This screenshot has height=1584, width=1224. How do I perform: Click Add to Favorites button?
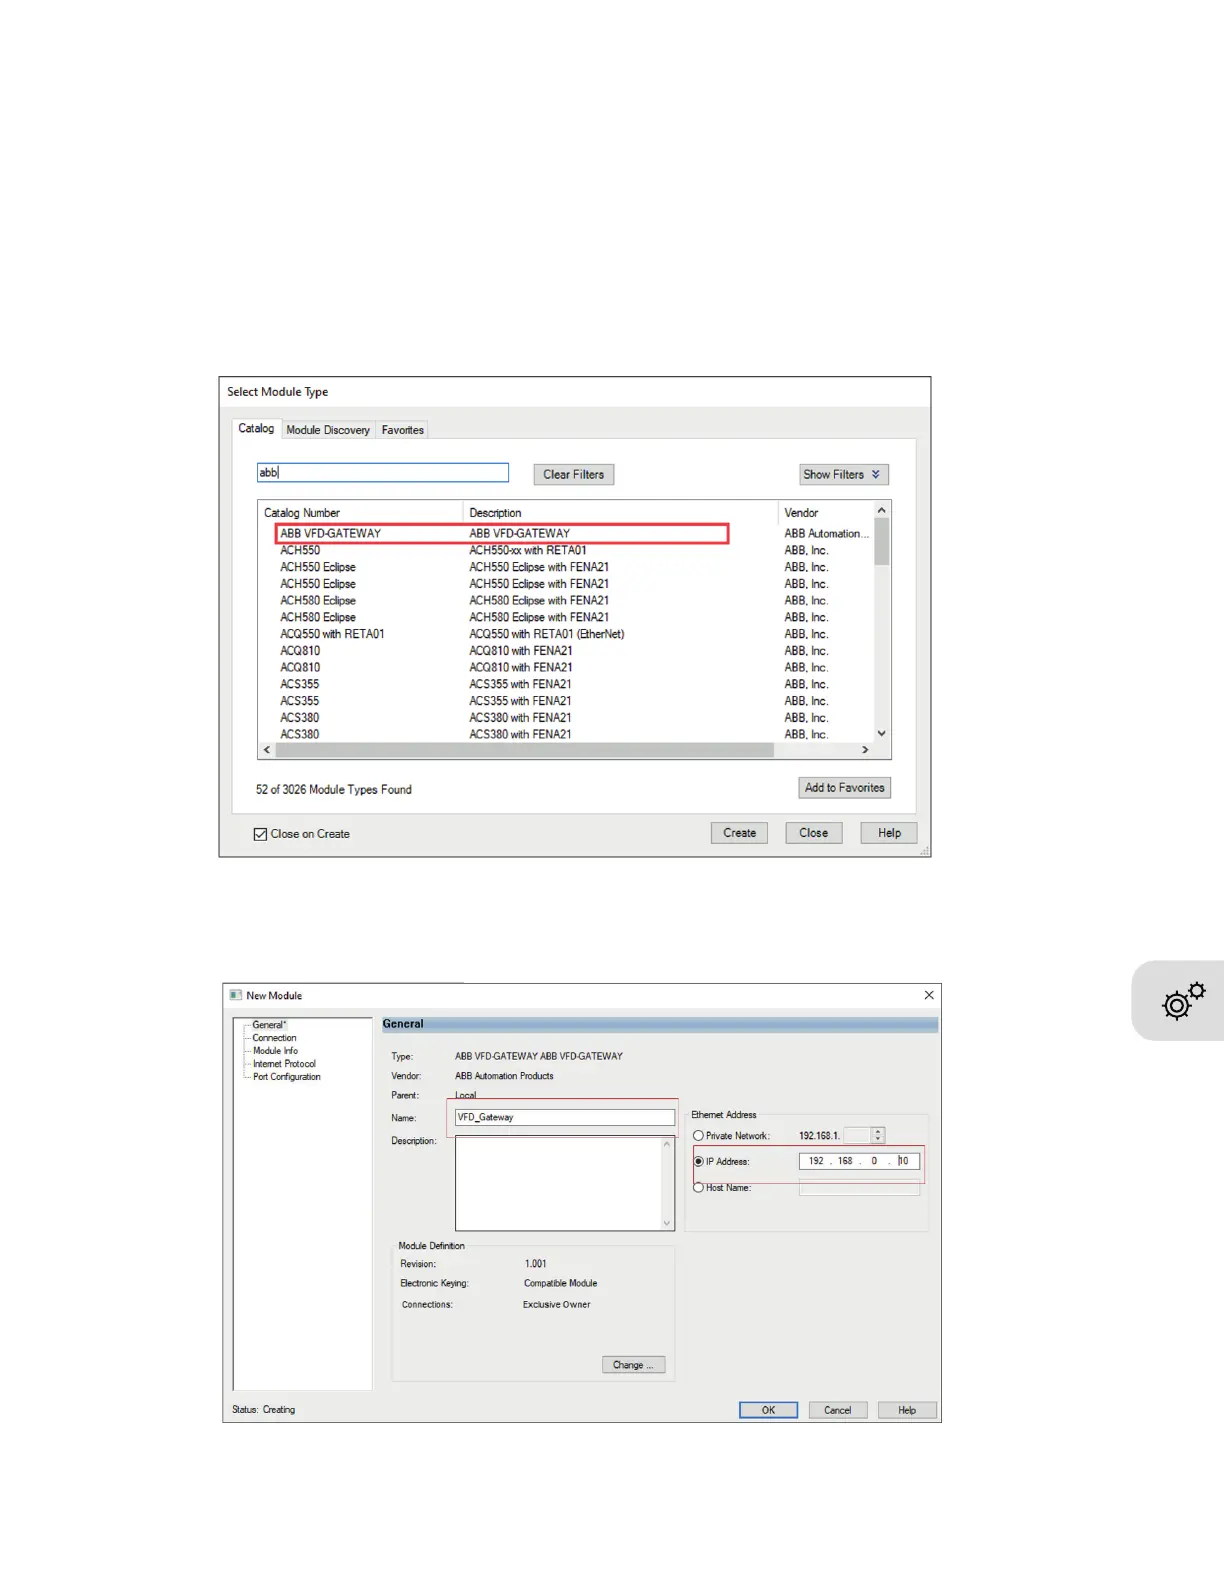pos(845,788)
